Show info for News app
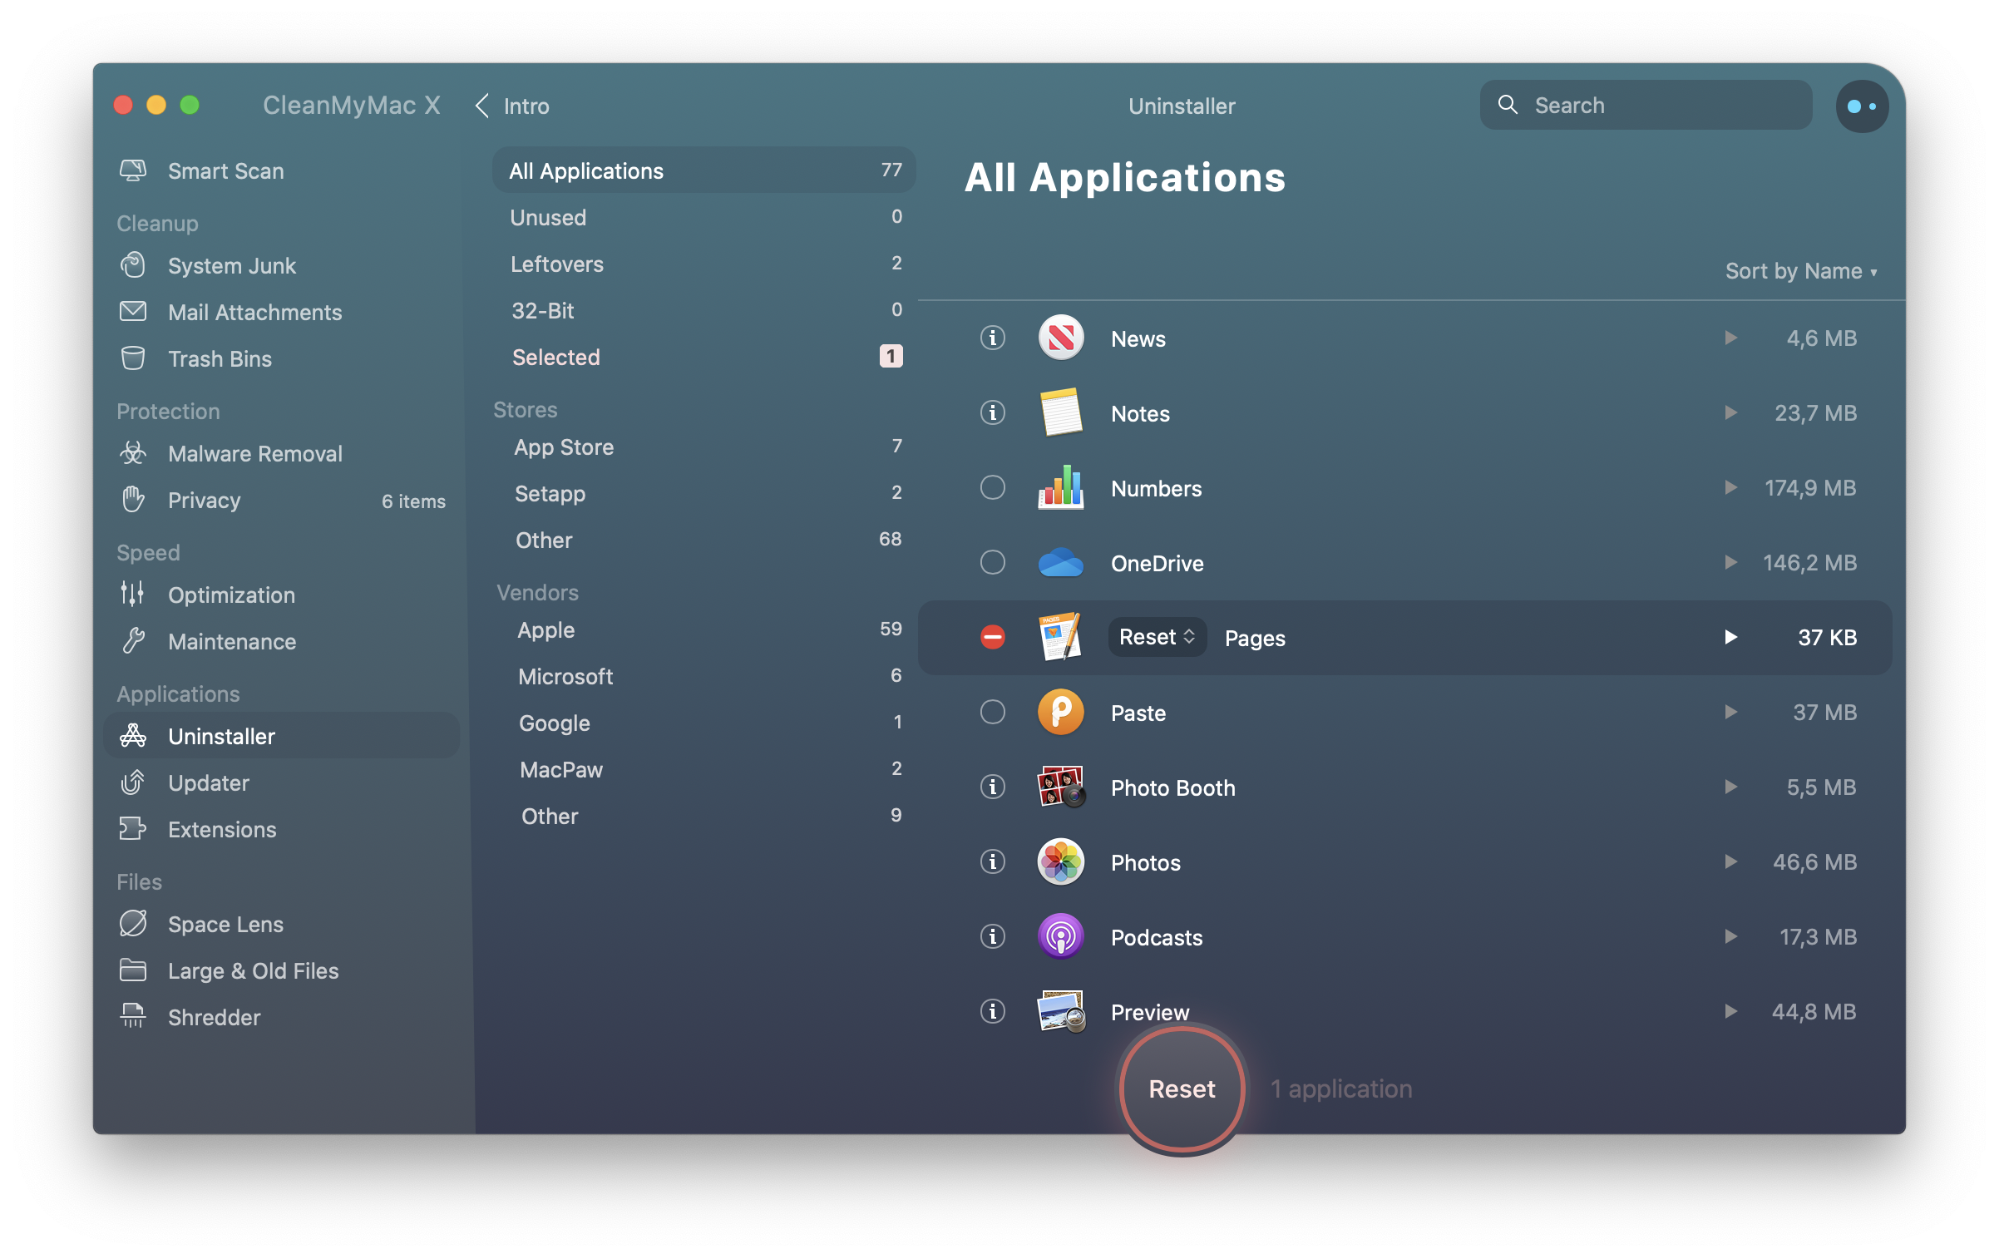The image size is (1999, 1258). point(992,338)
